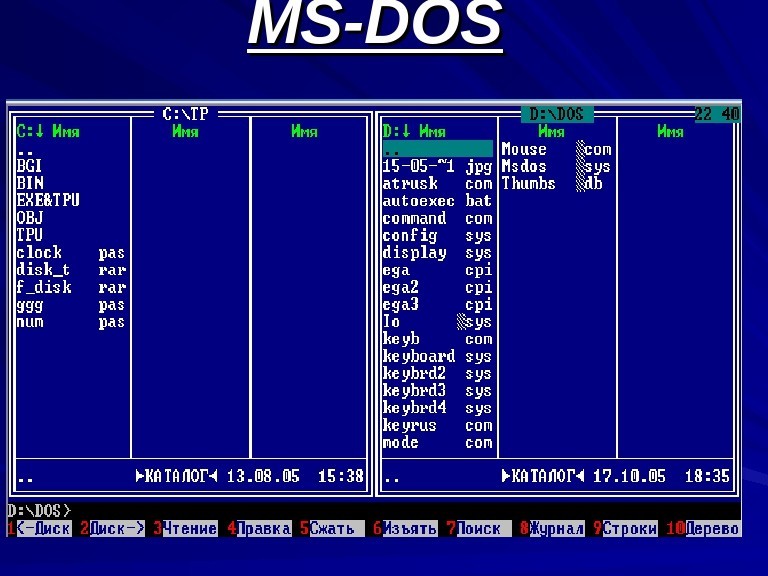
Task: Click the MS-DOS slide title
Action: pos(375,23)
